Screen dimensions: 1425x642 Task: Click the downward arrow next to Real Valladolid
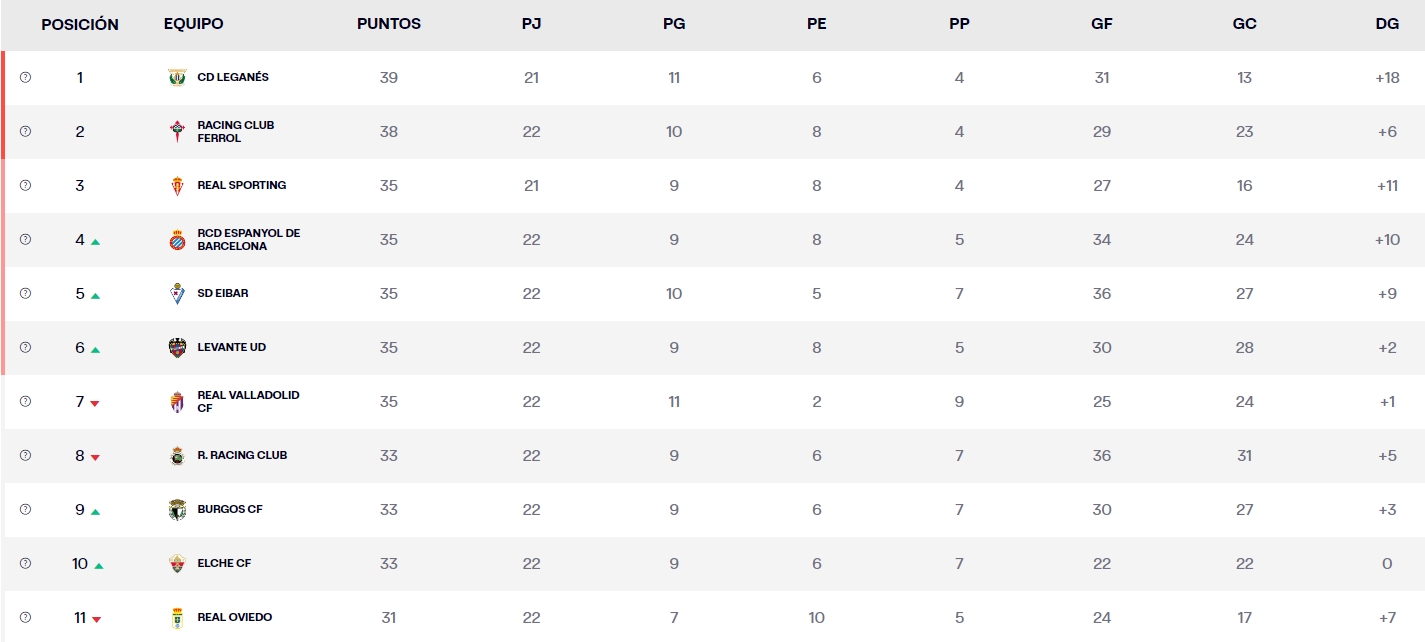[x=97, y=402]
